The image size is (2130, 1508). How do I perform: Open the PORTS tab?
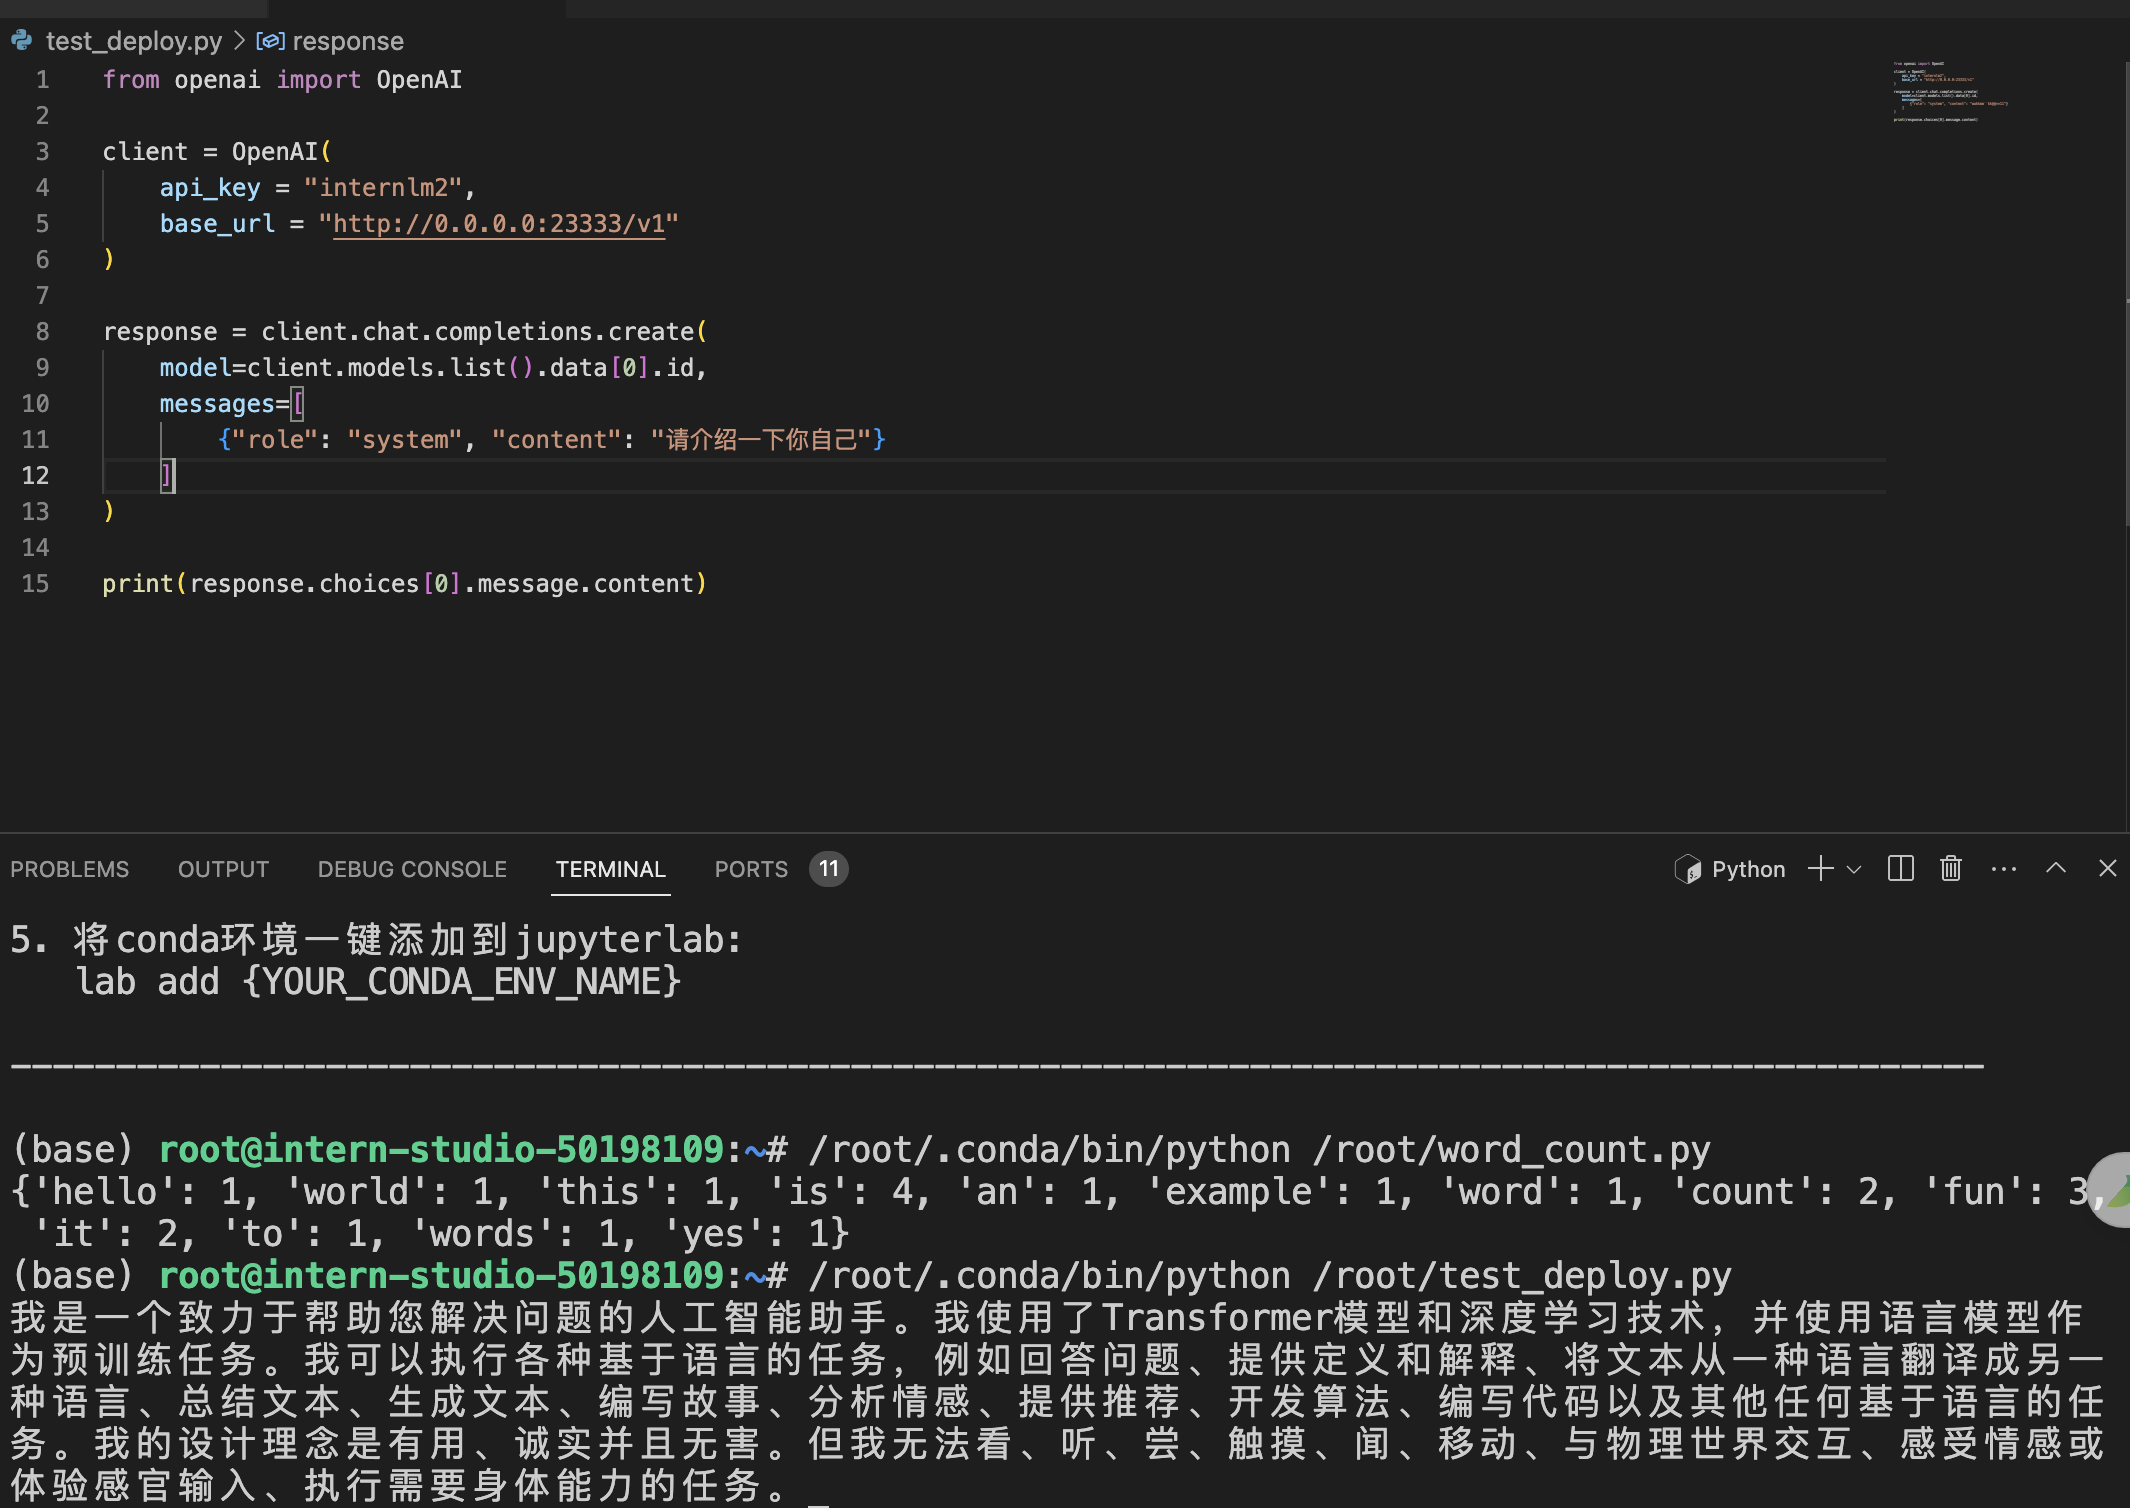751,869
